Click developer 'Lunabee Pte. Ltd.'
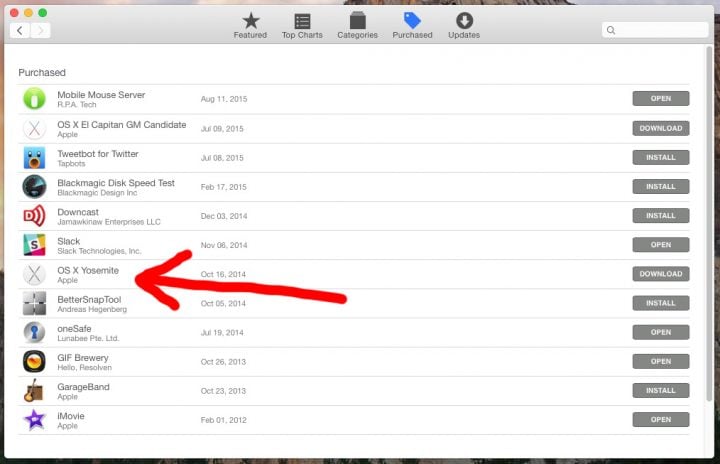Screen dimensions: 720x464 tap(88, 339)
